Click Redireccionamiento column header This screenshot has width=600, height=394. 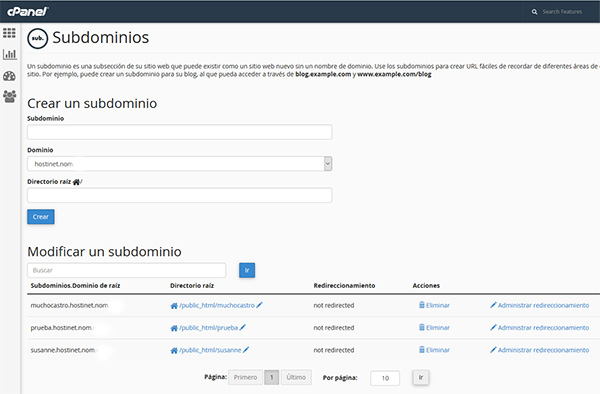pos(344,285)
